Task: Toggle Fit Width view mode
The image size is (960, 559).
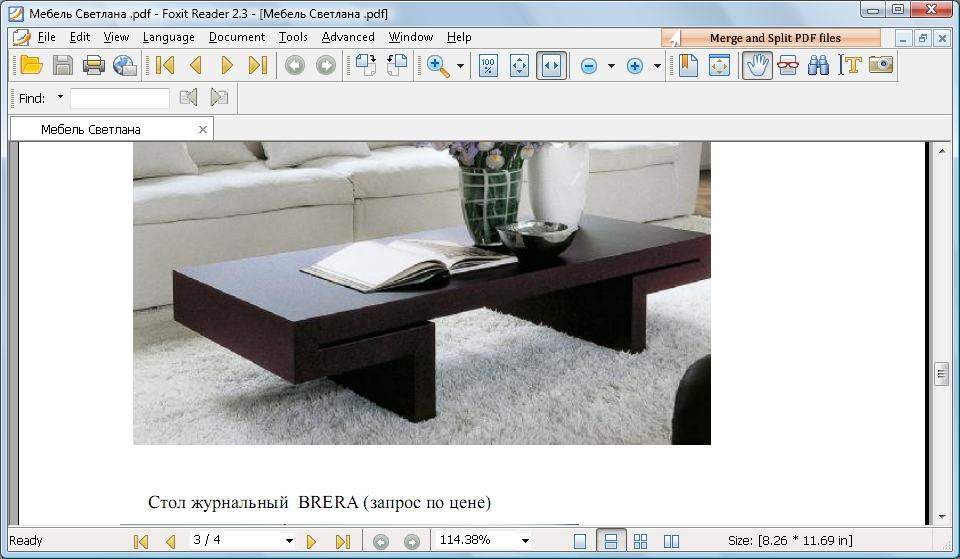Action: (x=551, y=66)
